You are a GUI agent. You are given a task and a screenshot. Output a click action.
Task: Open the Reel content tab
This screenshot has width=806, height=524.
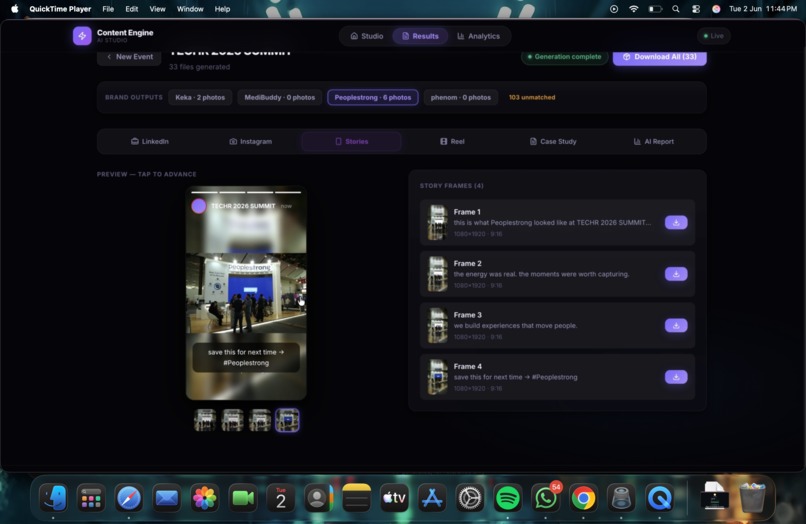[452, 141]
